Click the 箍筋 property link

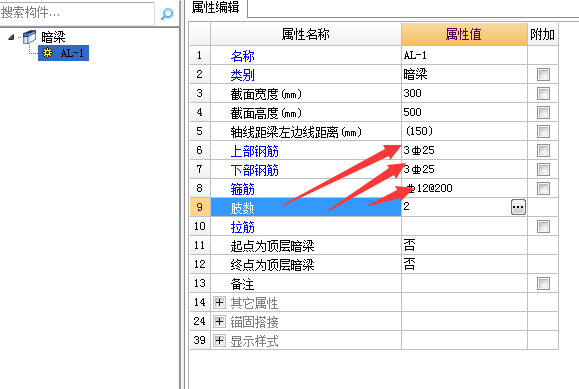point(243,189)
